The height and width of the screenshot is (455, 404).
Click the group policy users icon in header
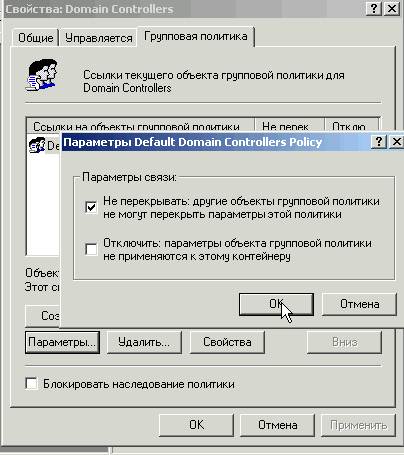point(42,75)
